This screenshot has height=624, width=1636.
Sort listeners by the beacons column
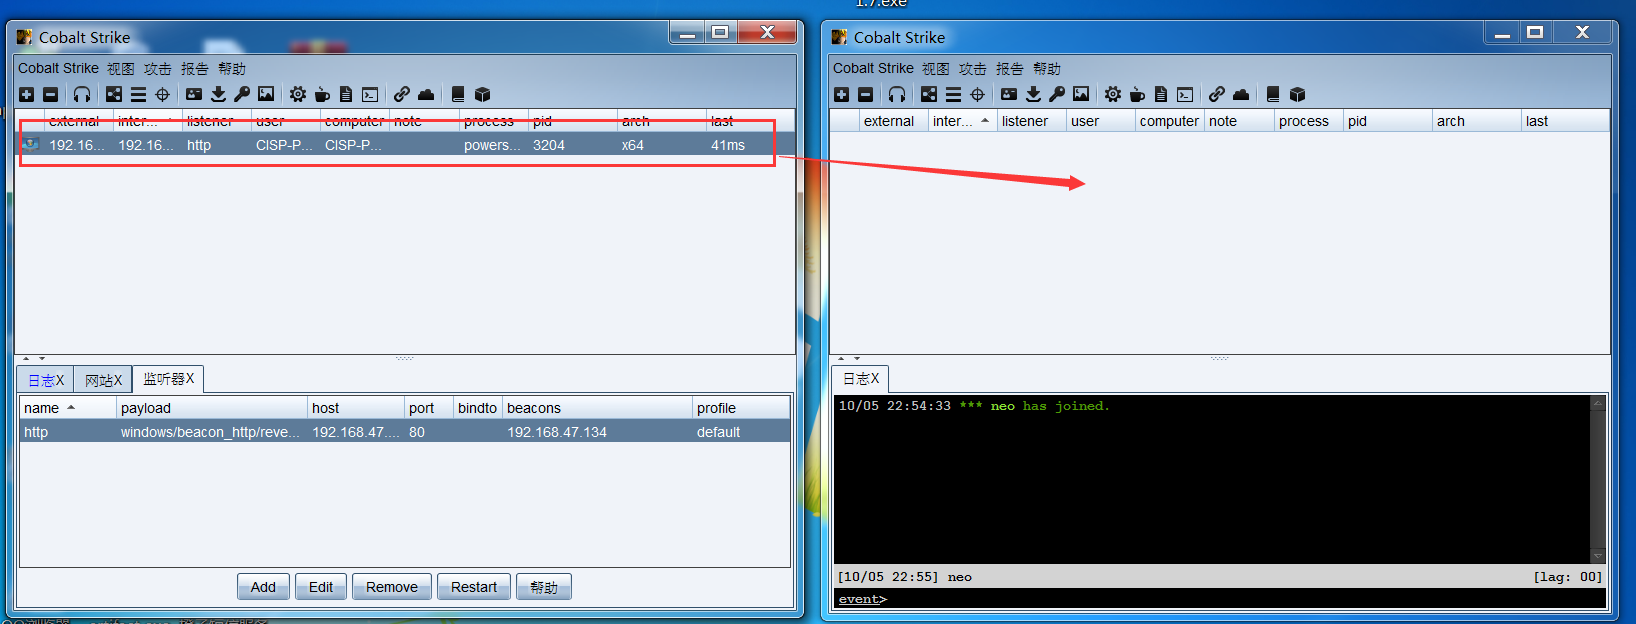[x=597, y=408]
